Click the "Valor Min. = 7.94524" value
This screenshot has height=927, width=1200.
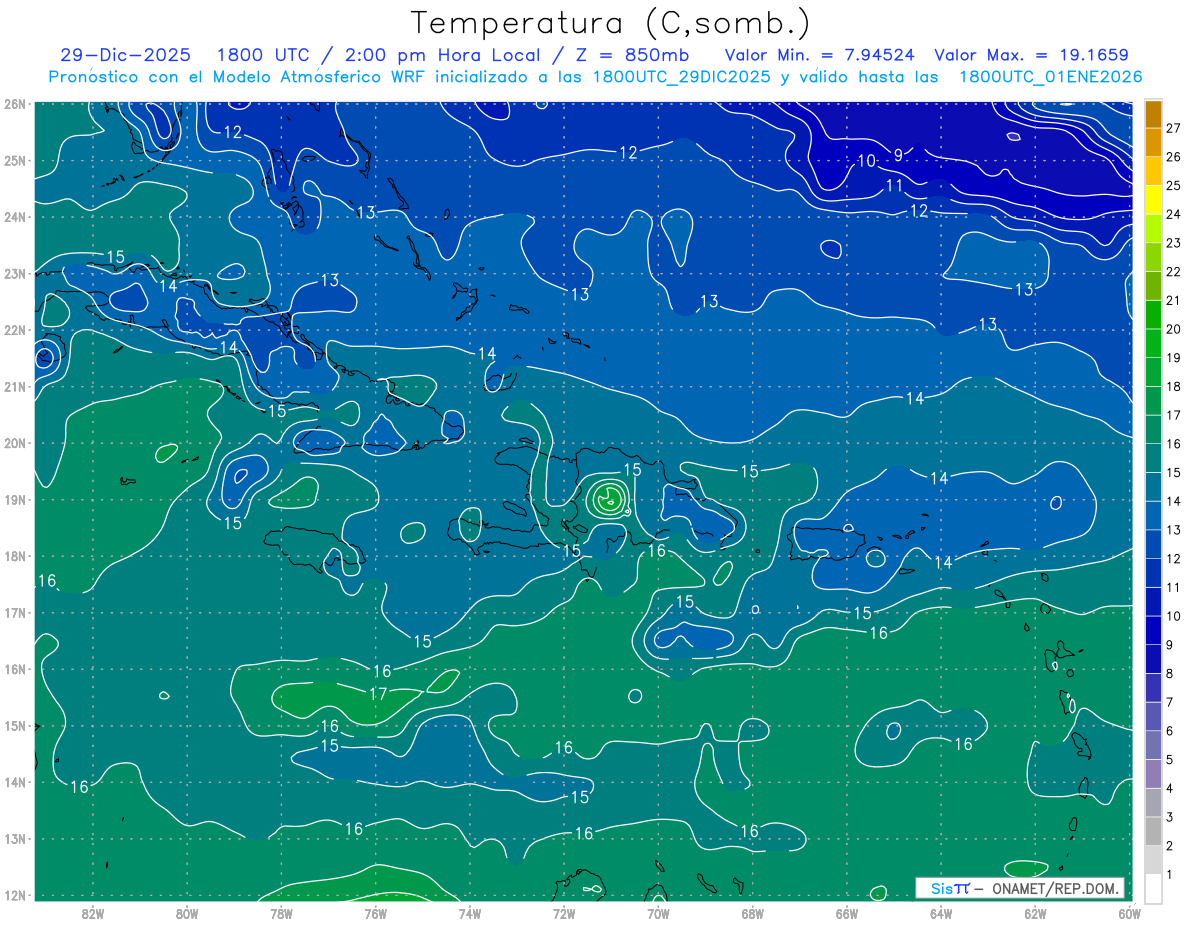tap(820, 55)
